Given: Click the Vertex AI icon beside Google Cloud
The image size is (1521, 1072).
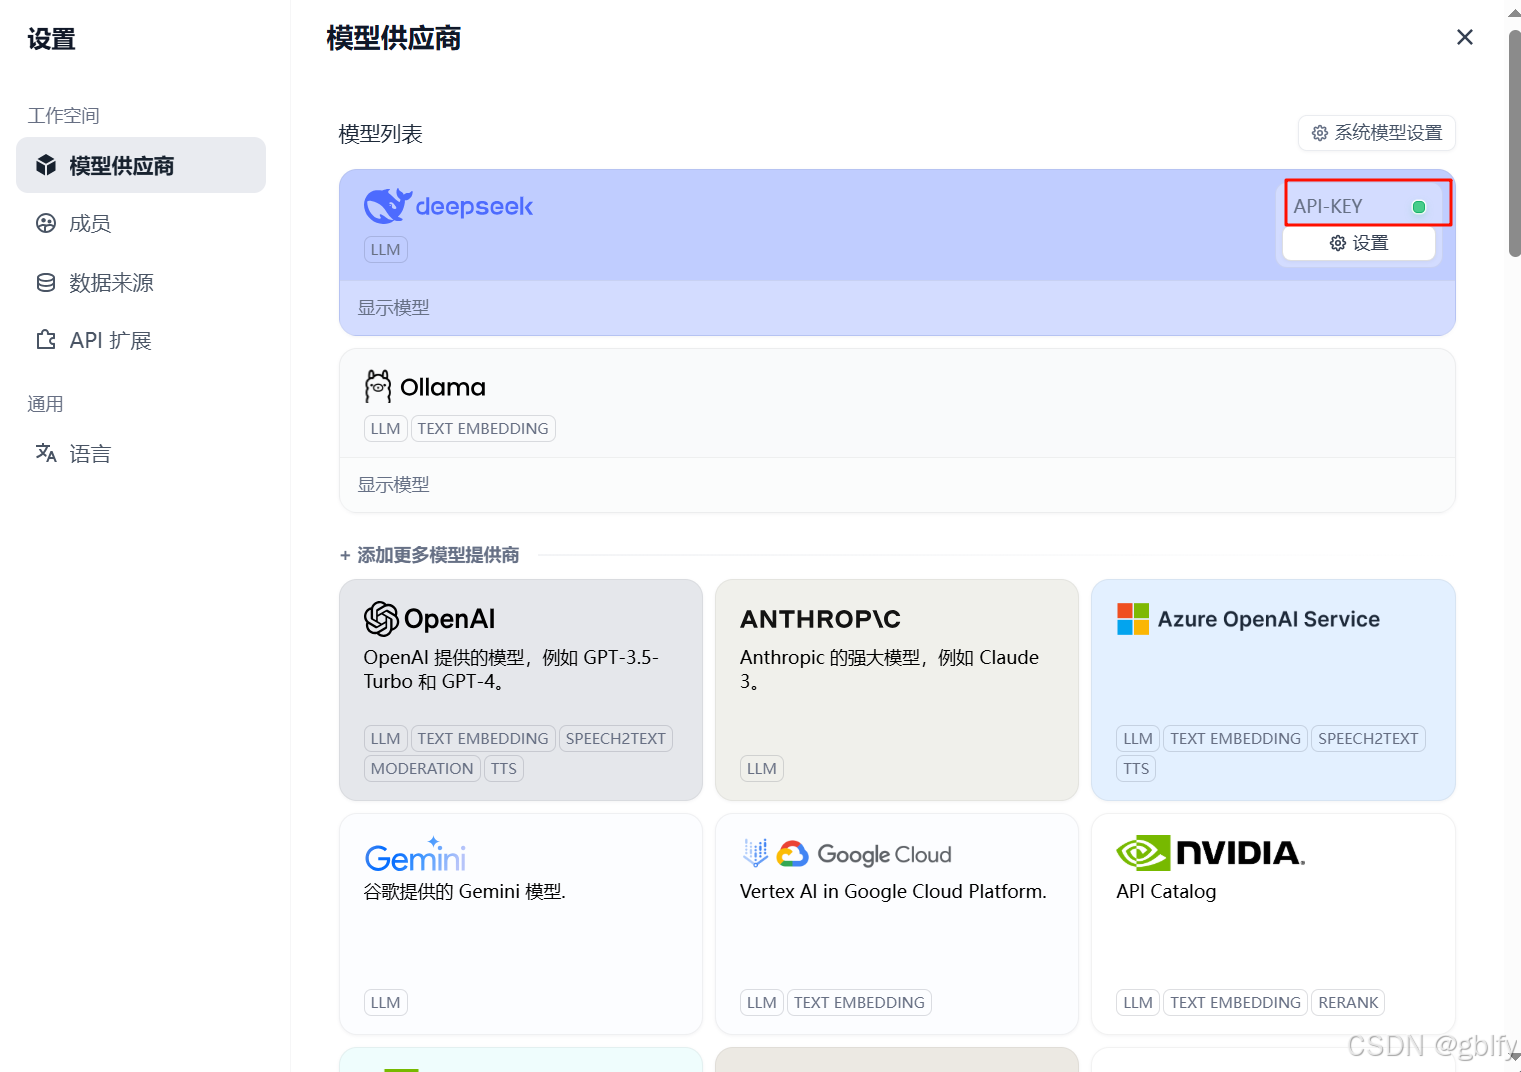Looking at the screenshot, I should pos(755,853).
